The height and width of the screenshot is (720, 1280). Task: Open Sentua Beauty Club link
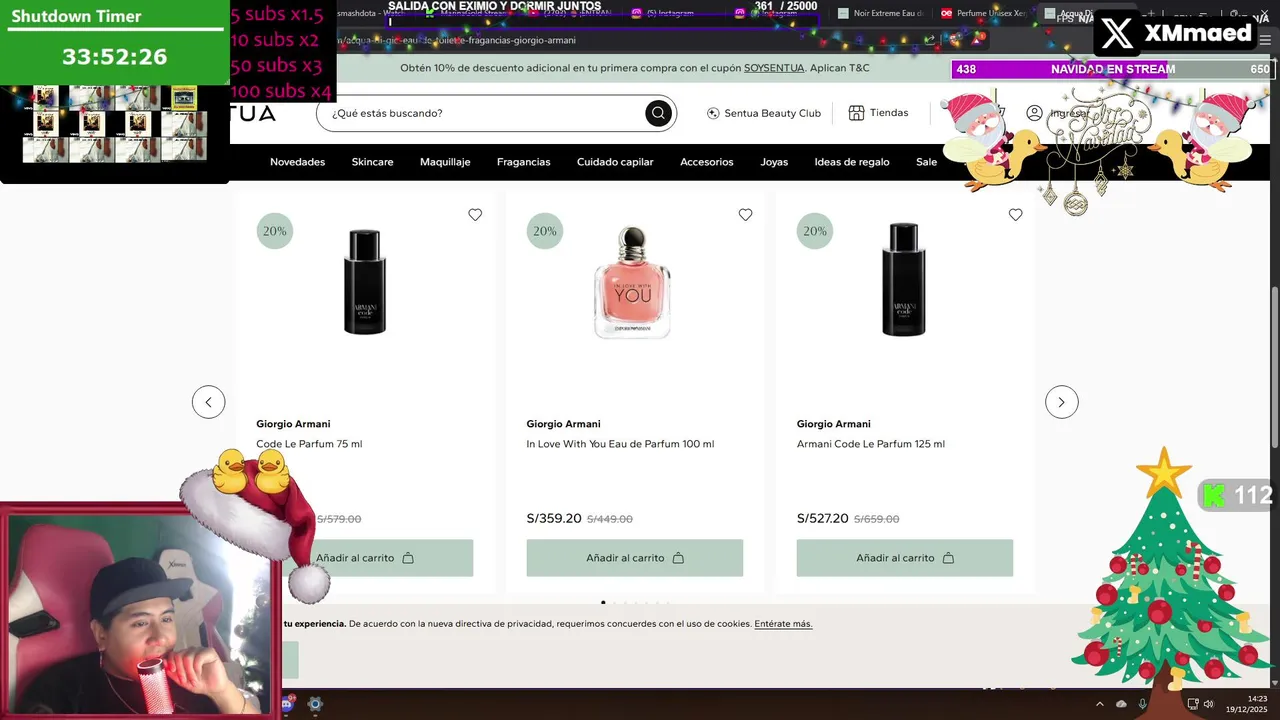[x=763, y=113]
